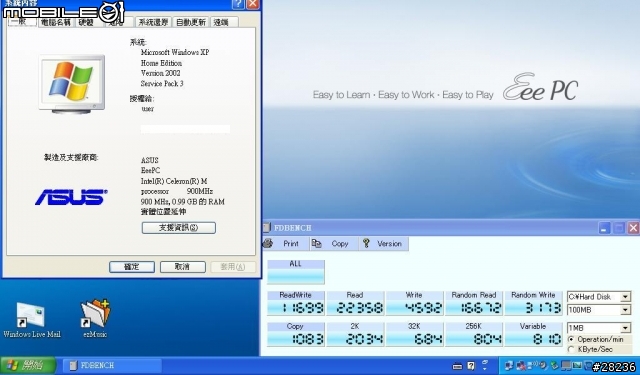Click the keyboard icon on the language bar
The height and width of the screenshot is (375, 640).
tap(458, 366)
